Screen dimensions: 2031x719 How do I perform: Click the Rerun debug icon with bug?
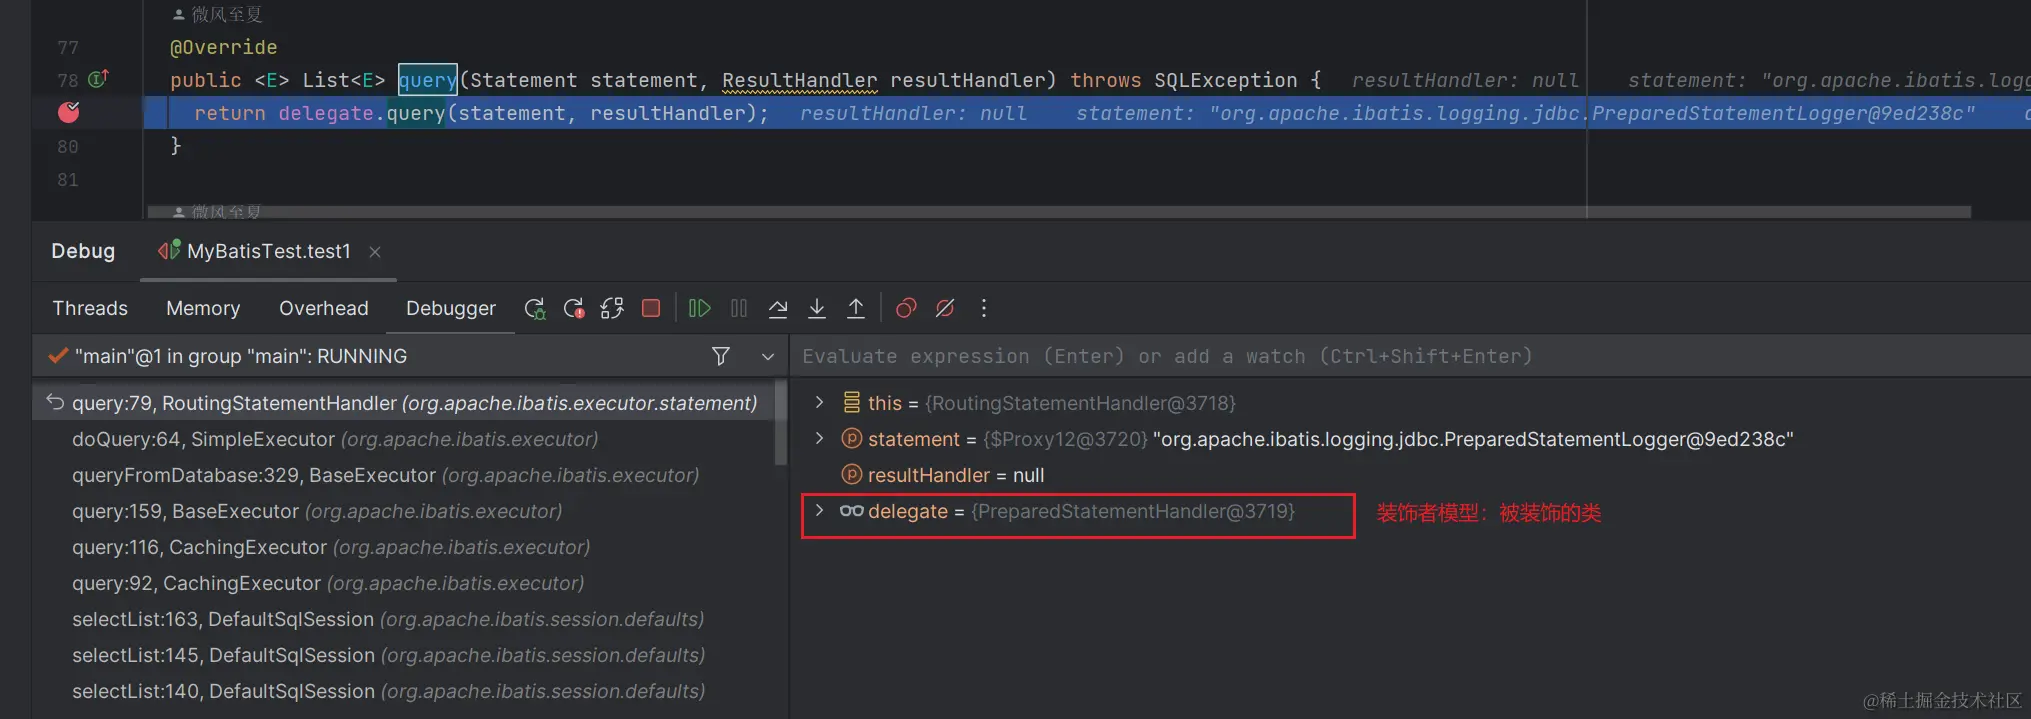pyautogui.click(x=535, y=308)
